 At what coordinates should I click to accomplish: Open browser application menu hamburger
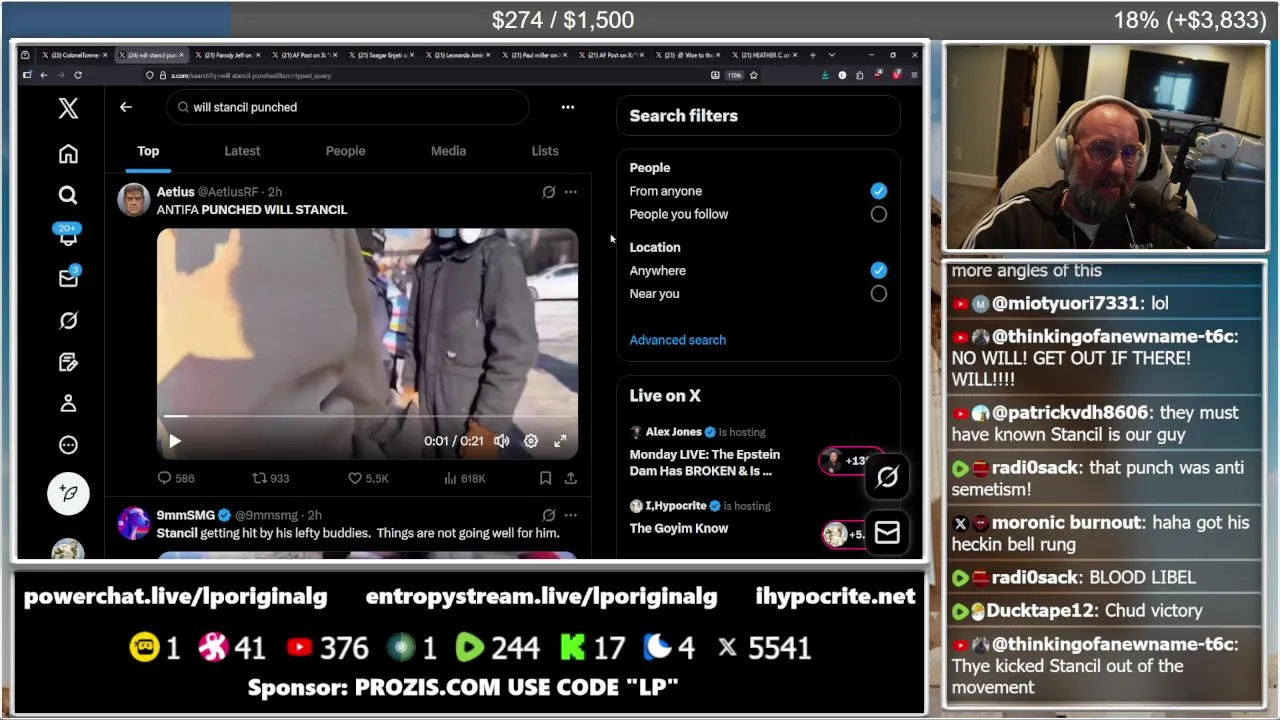[x=914, y=75]
